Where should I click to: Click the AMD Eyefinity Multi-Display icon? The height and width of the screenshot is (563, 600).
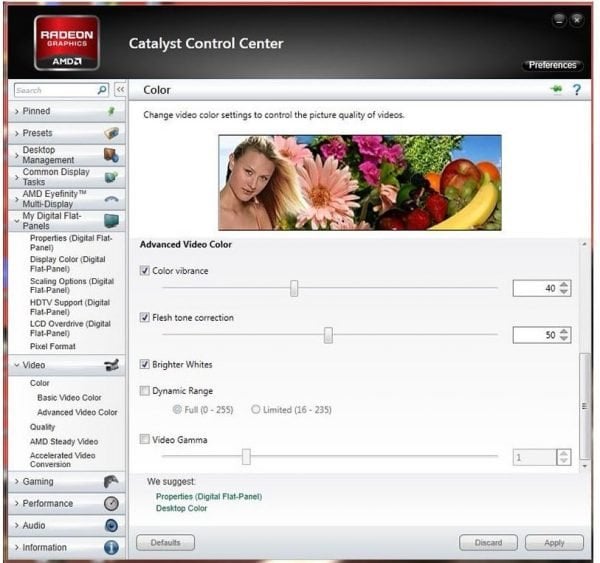pyautogui.click(x=111, y=199)
